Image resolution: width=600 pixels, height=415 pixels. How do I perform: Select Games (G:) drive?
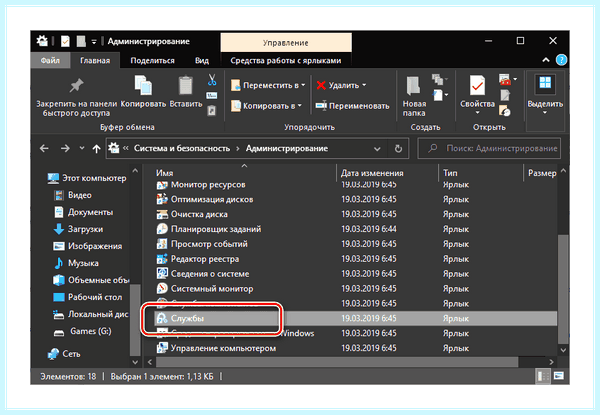point(82,331)
